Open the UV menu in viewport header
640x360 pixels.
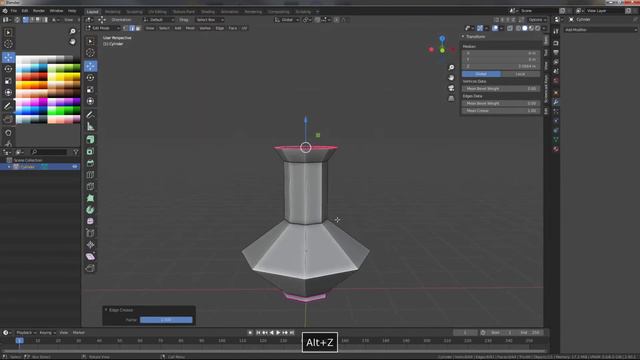coord(244,28)
